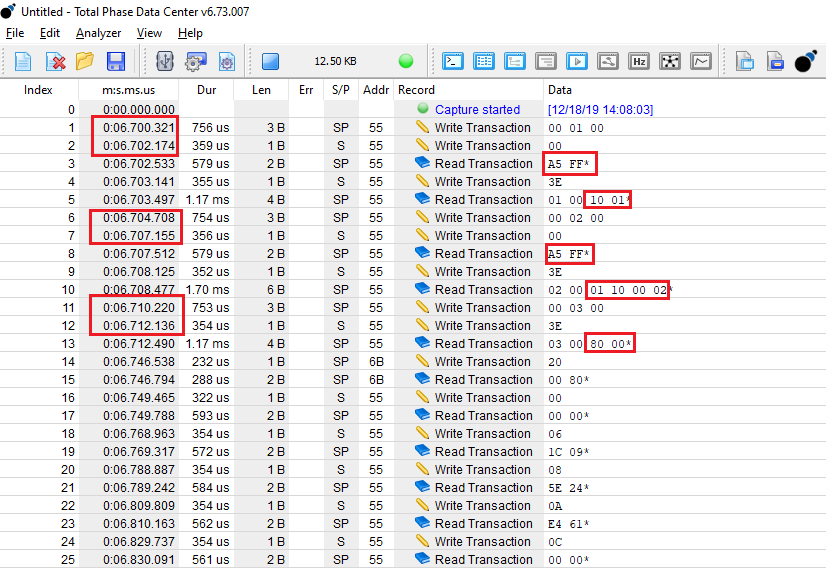Open the playback pane (play icon)
The width and height of the screenshot is (826, 568).
tap(577, 61)
